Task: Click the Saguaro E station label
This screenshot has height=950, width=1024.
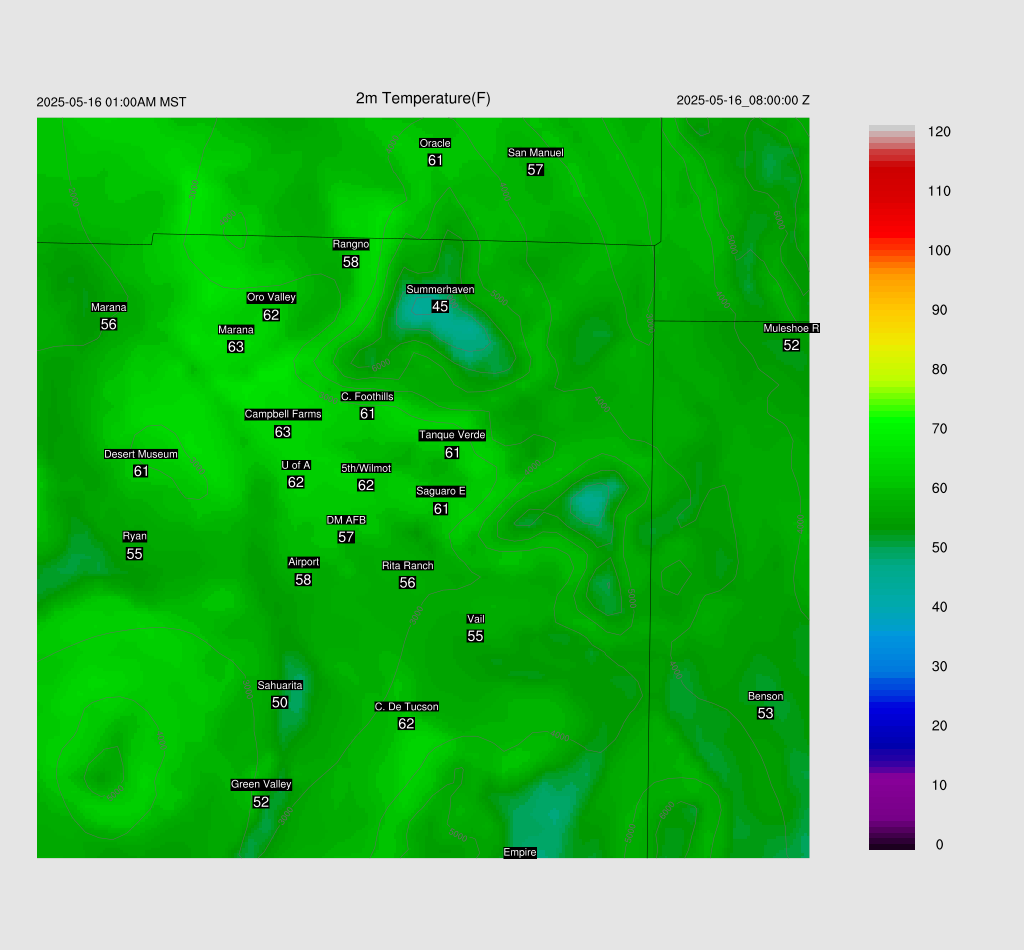Action: pyautogui.click(x=441, y=492)
